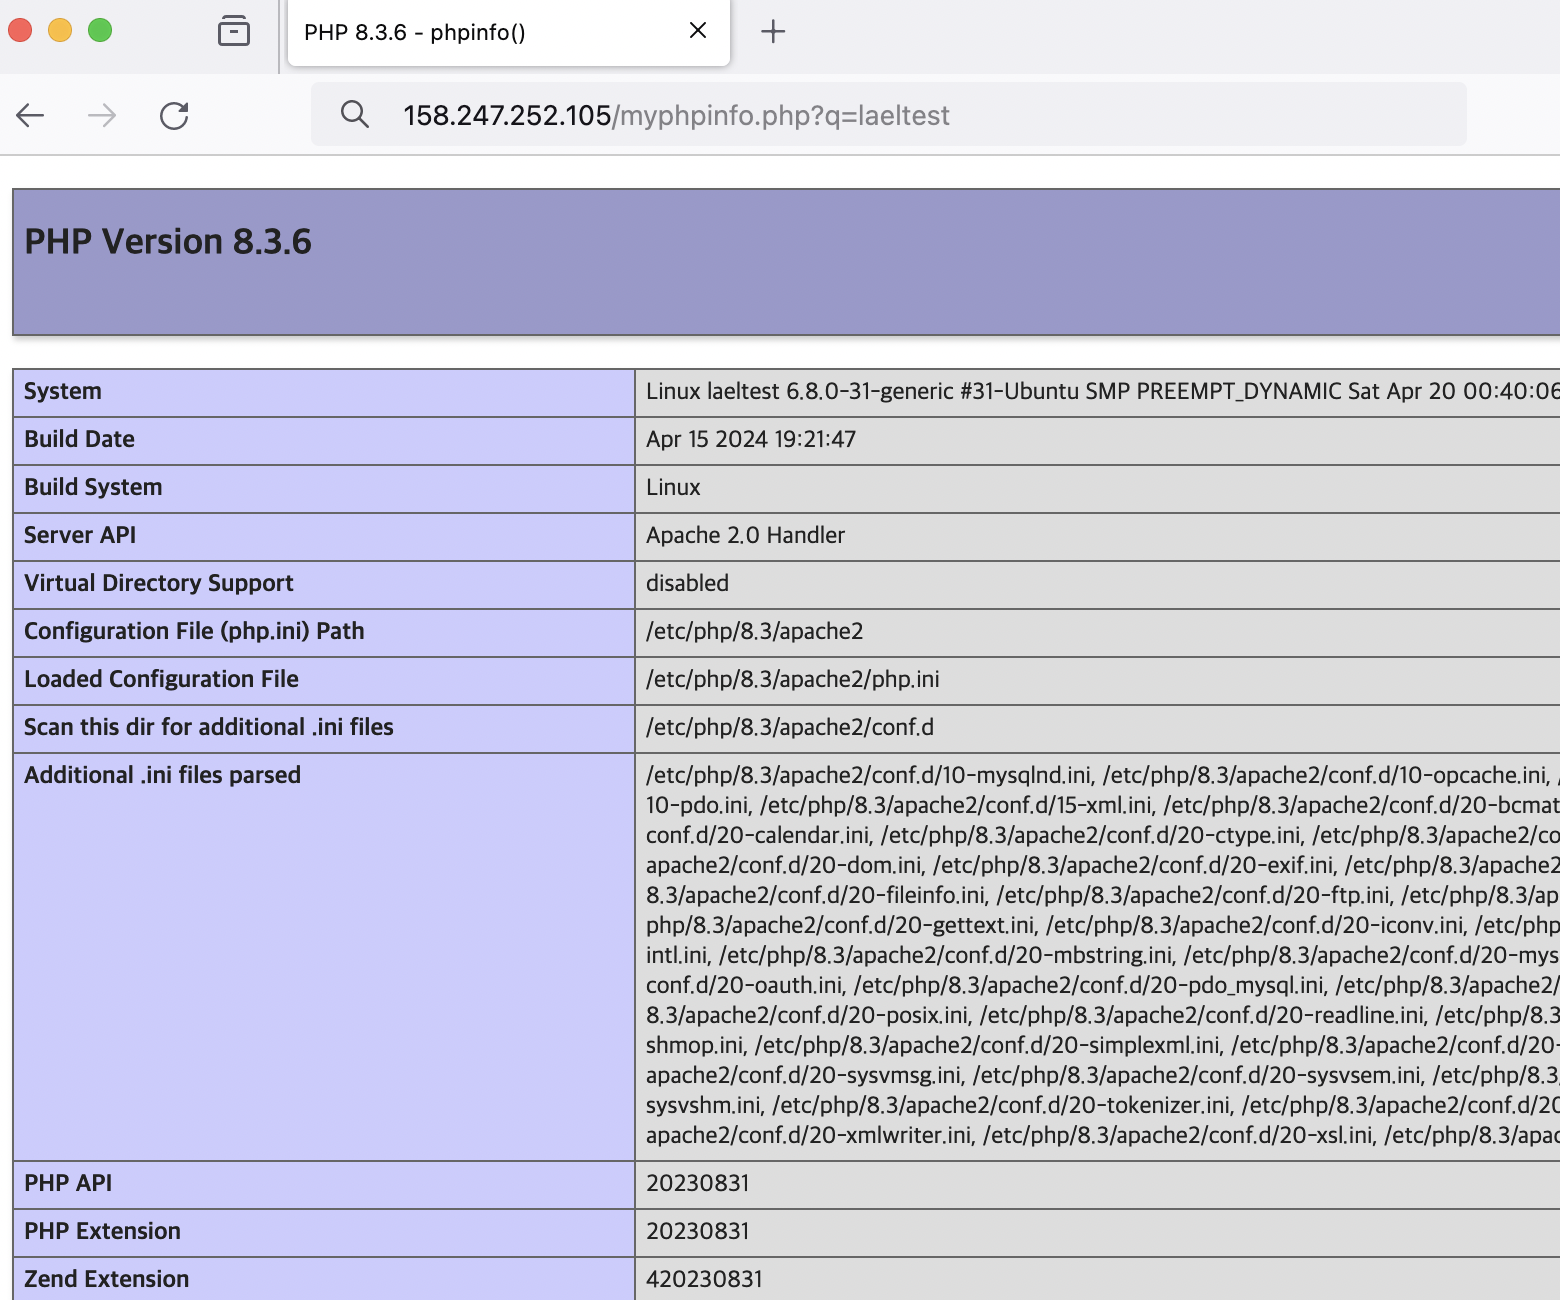The width and height of the screenshot is (1560, 1300).
Task: Open the tab overview icon near the tab bar
Action: coord(233,31)
